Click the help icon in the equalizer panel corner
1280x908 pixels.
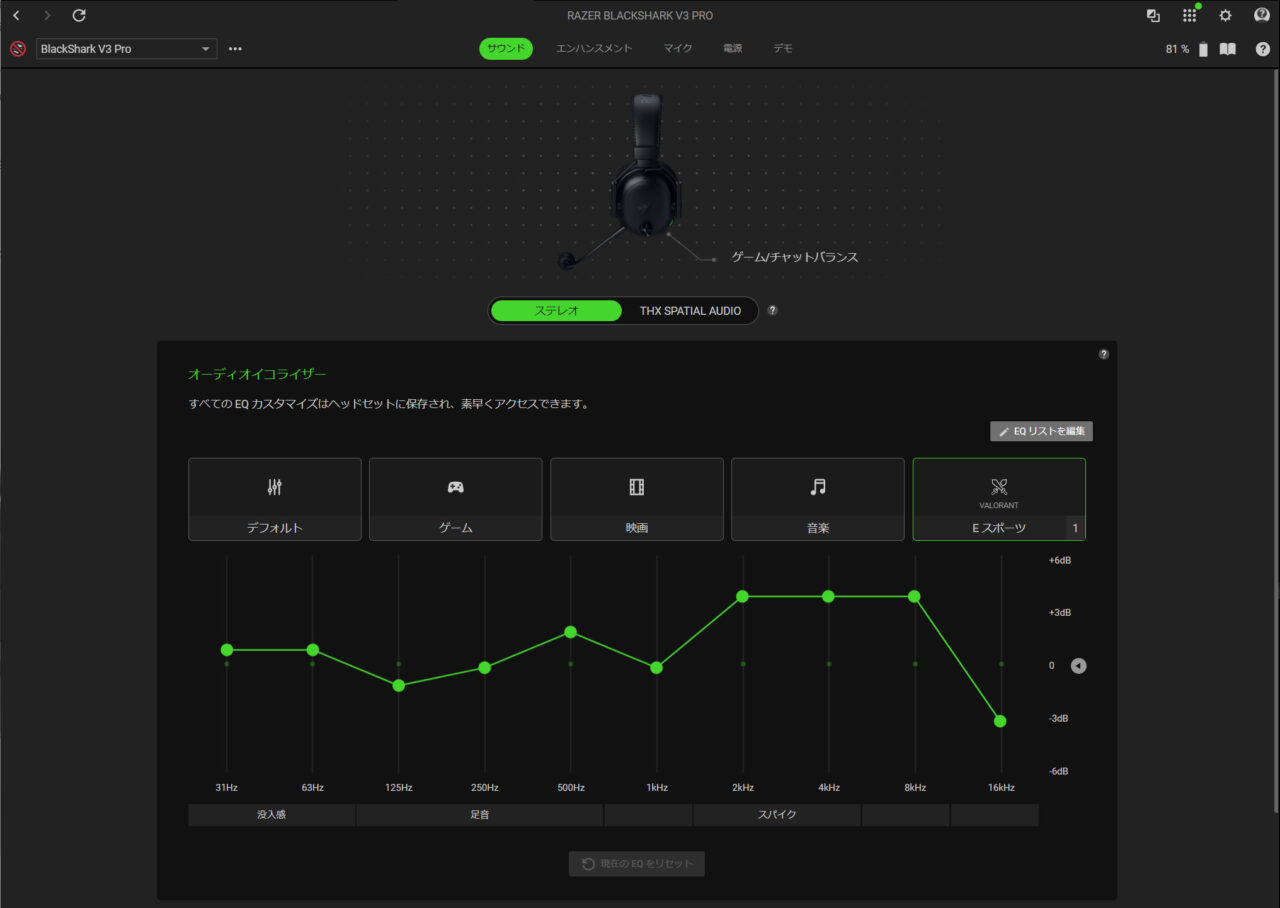pyautogui.click(x=1104, y=354)
